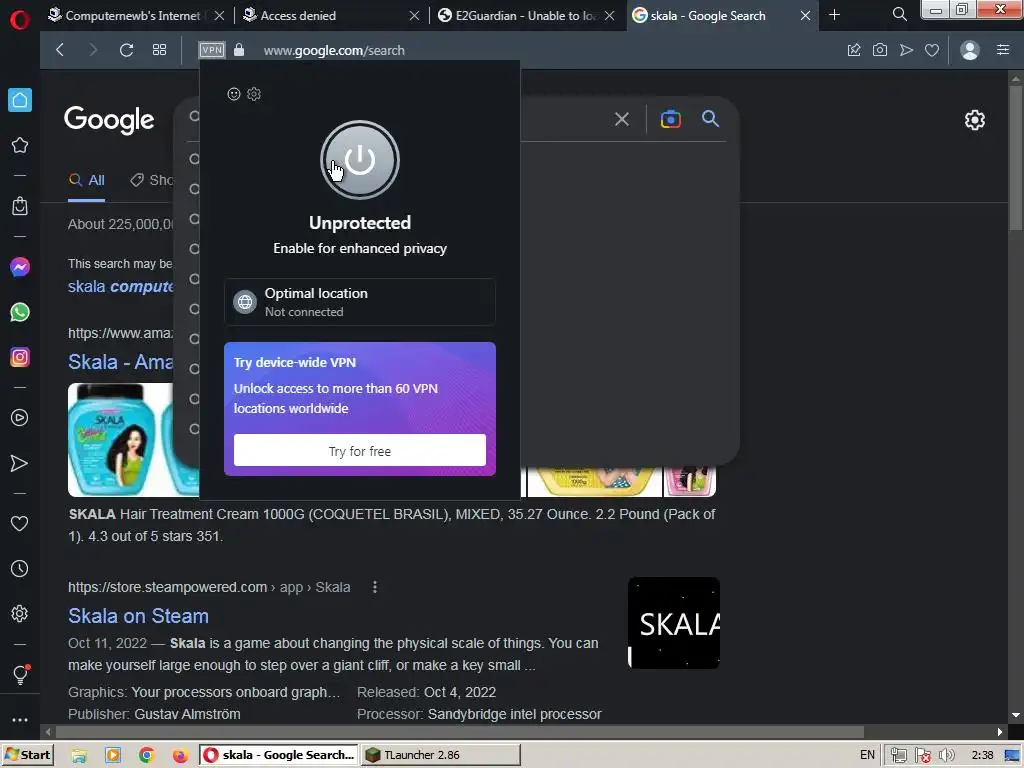Viewport: 1024px width, 768px height.
Task: Open Steam result three-dot options
Action: coord(375,587)
